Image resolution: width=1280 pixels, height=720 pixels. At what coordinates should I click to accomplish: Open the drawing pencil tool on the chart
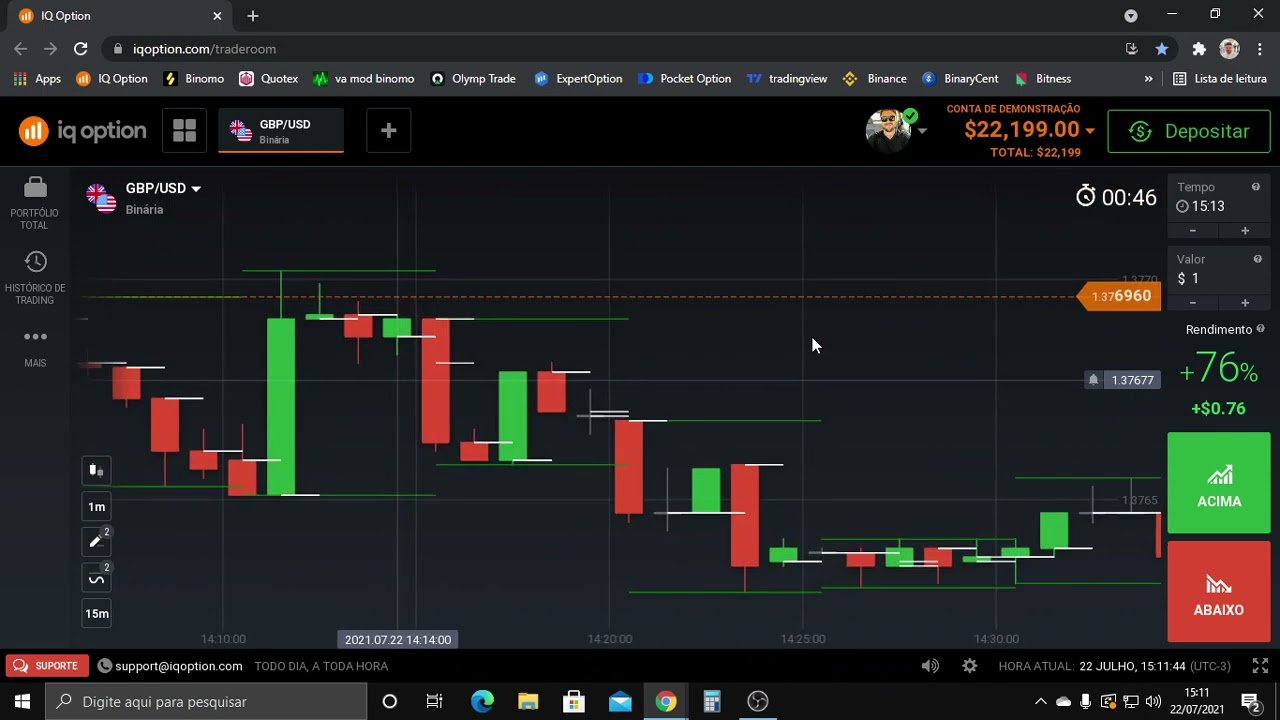tap(95, 541)
